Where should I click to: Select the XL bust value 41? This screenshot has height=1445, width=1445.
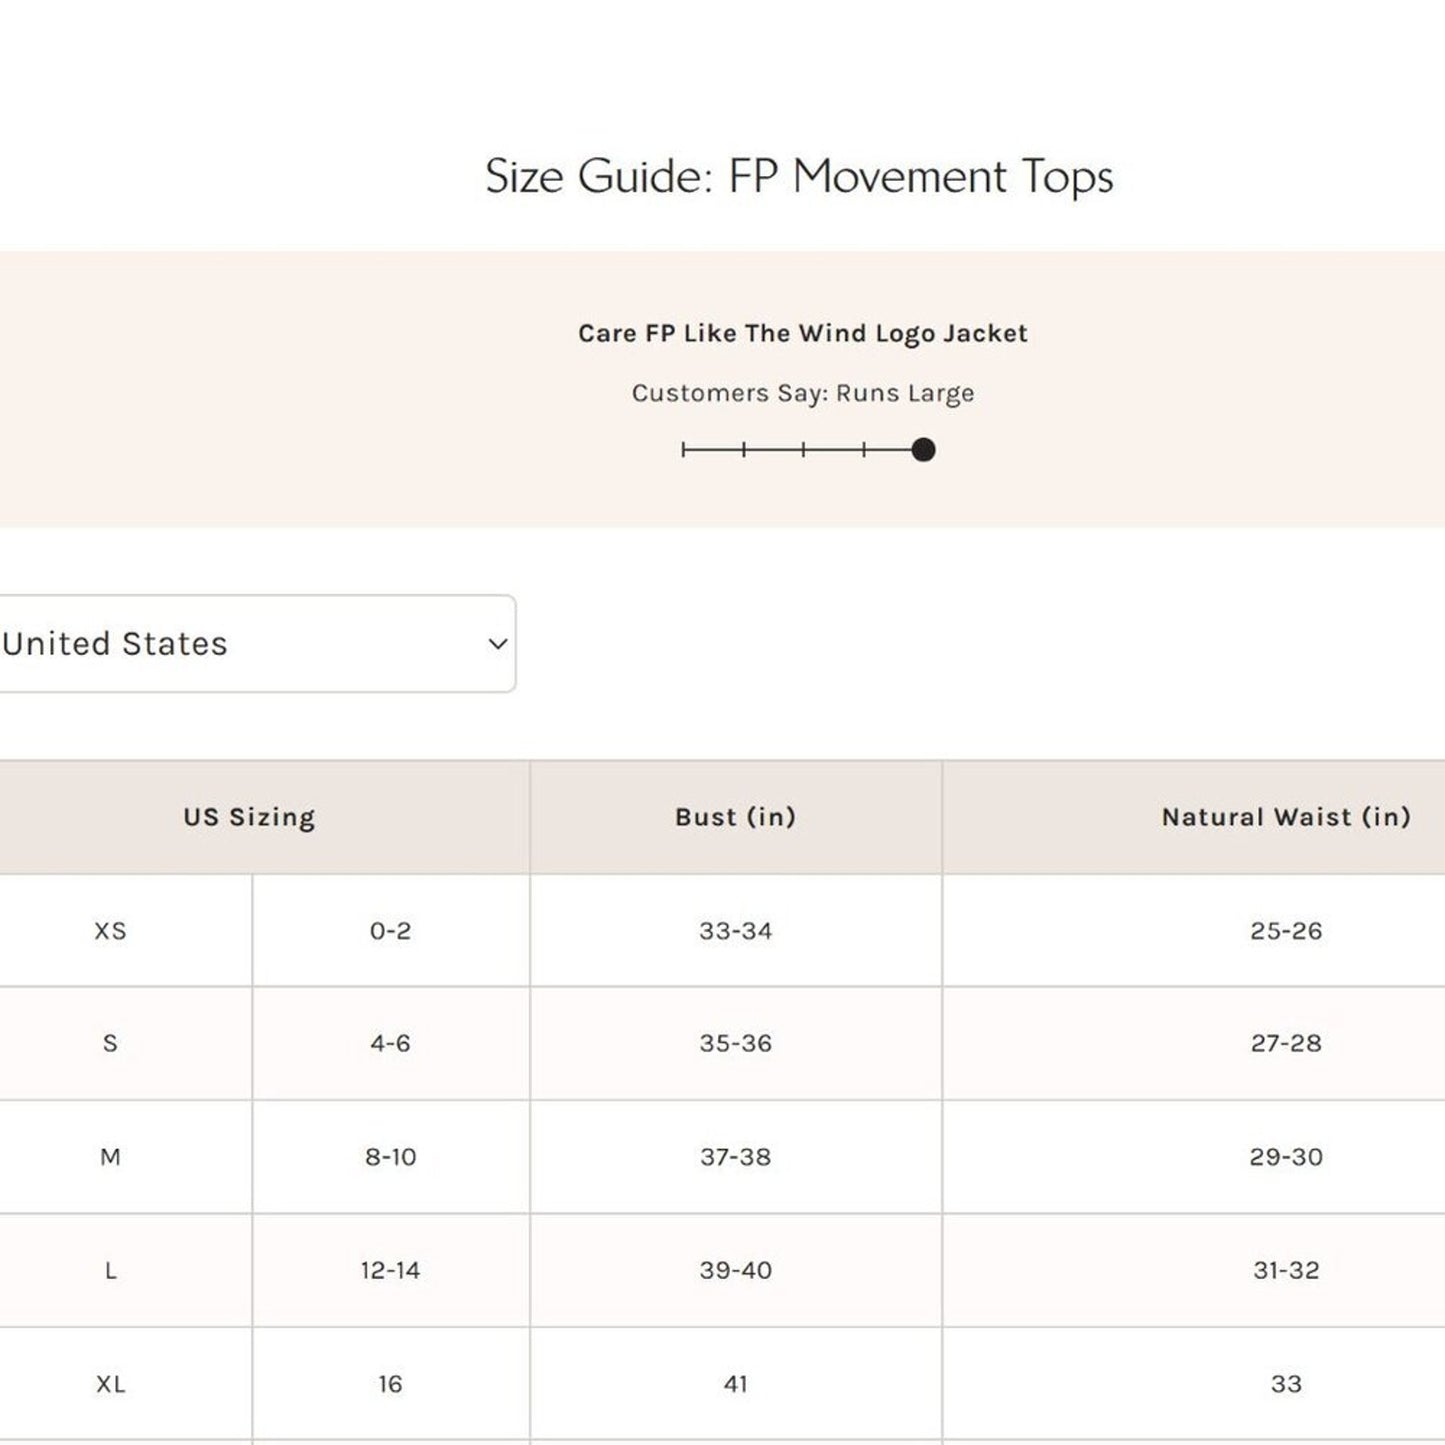pyautogui.click(x=737, y=1384)
